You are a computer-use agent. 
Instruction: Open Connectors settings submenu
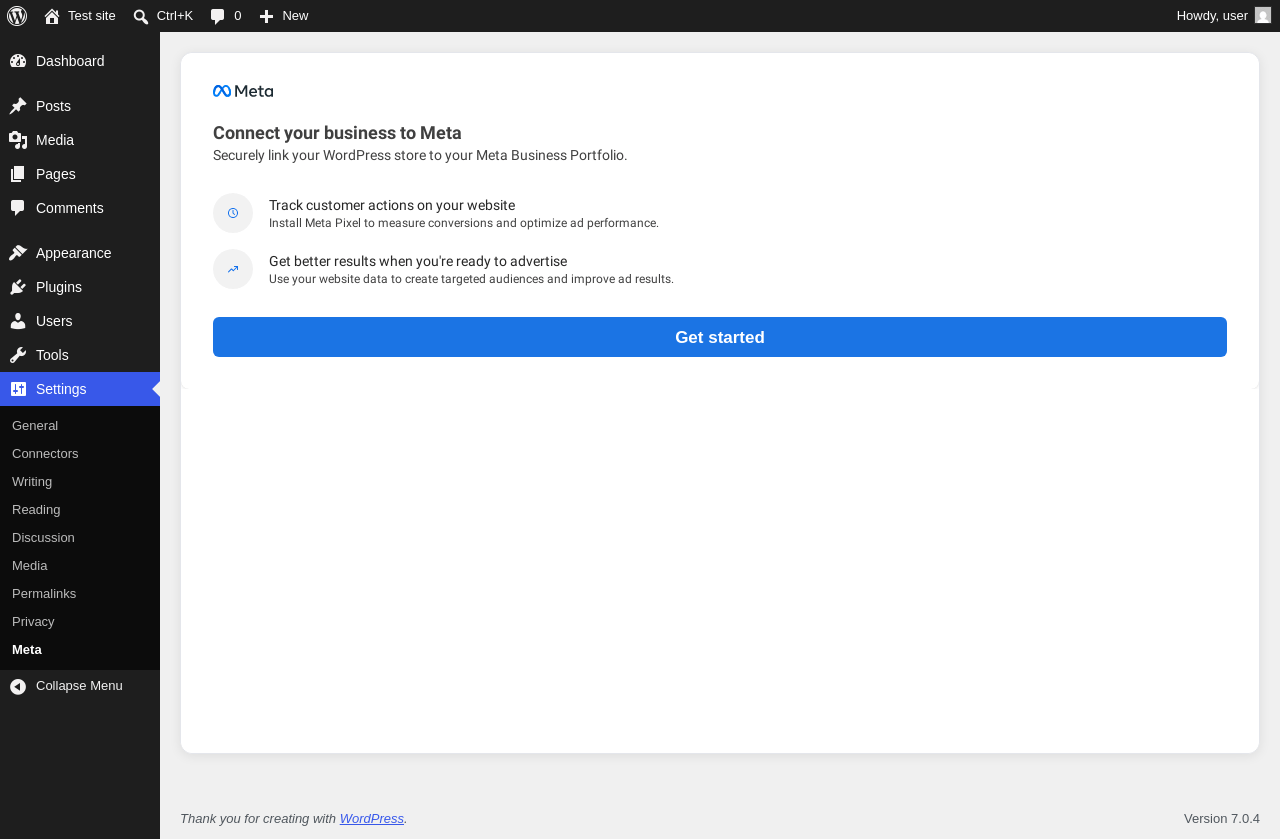click(x=80, y=454)
